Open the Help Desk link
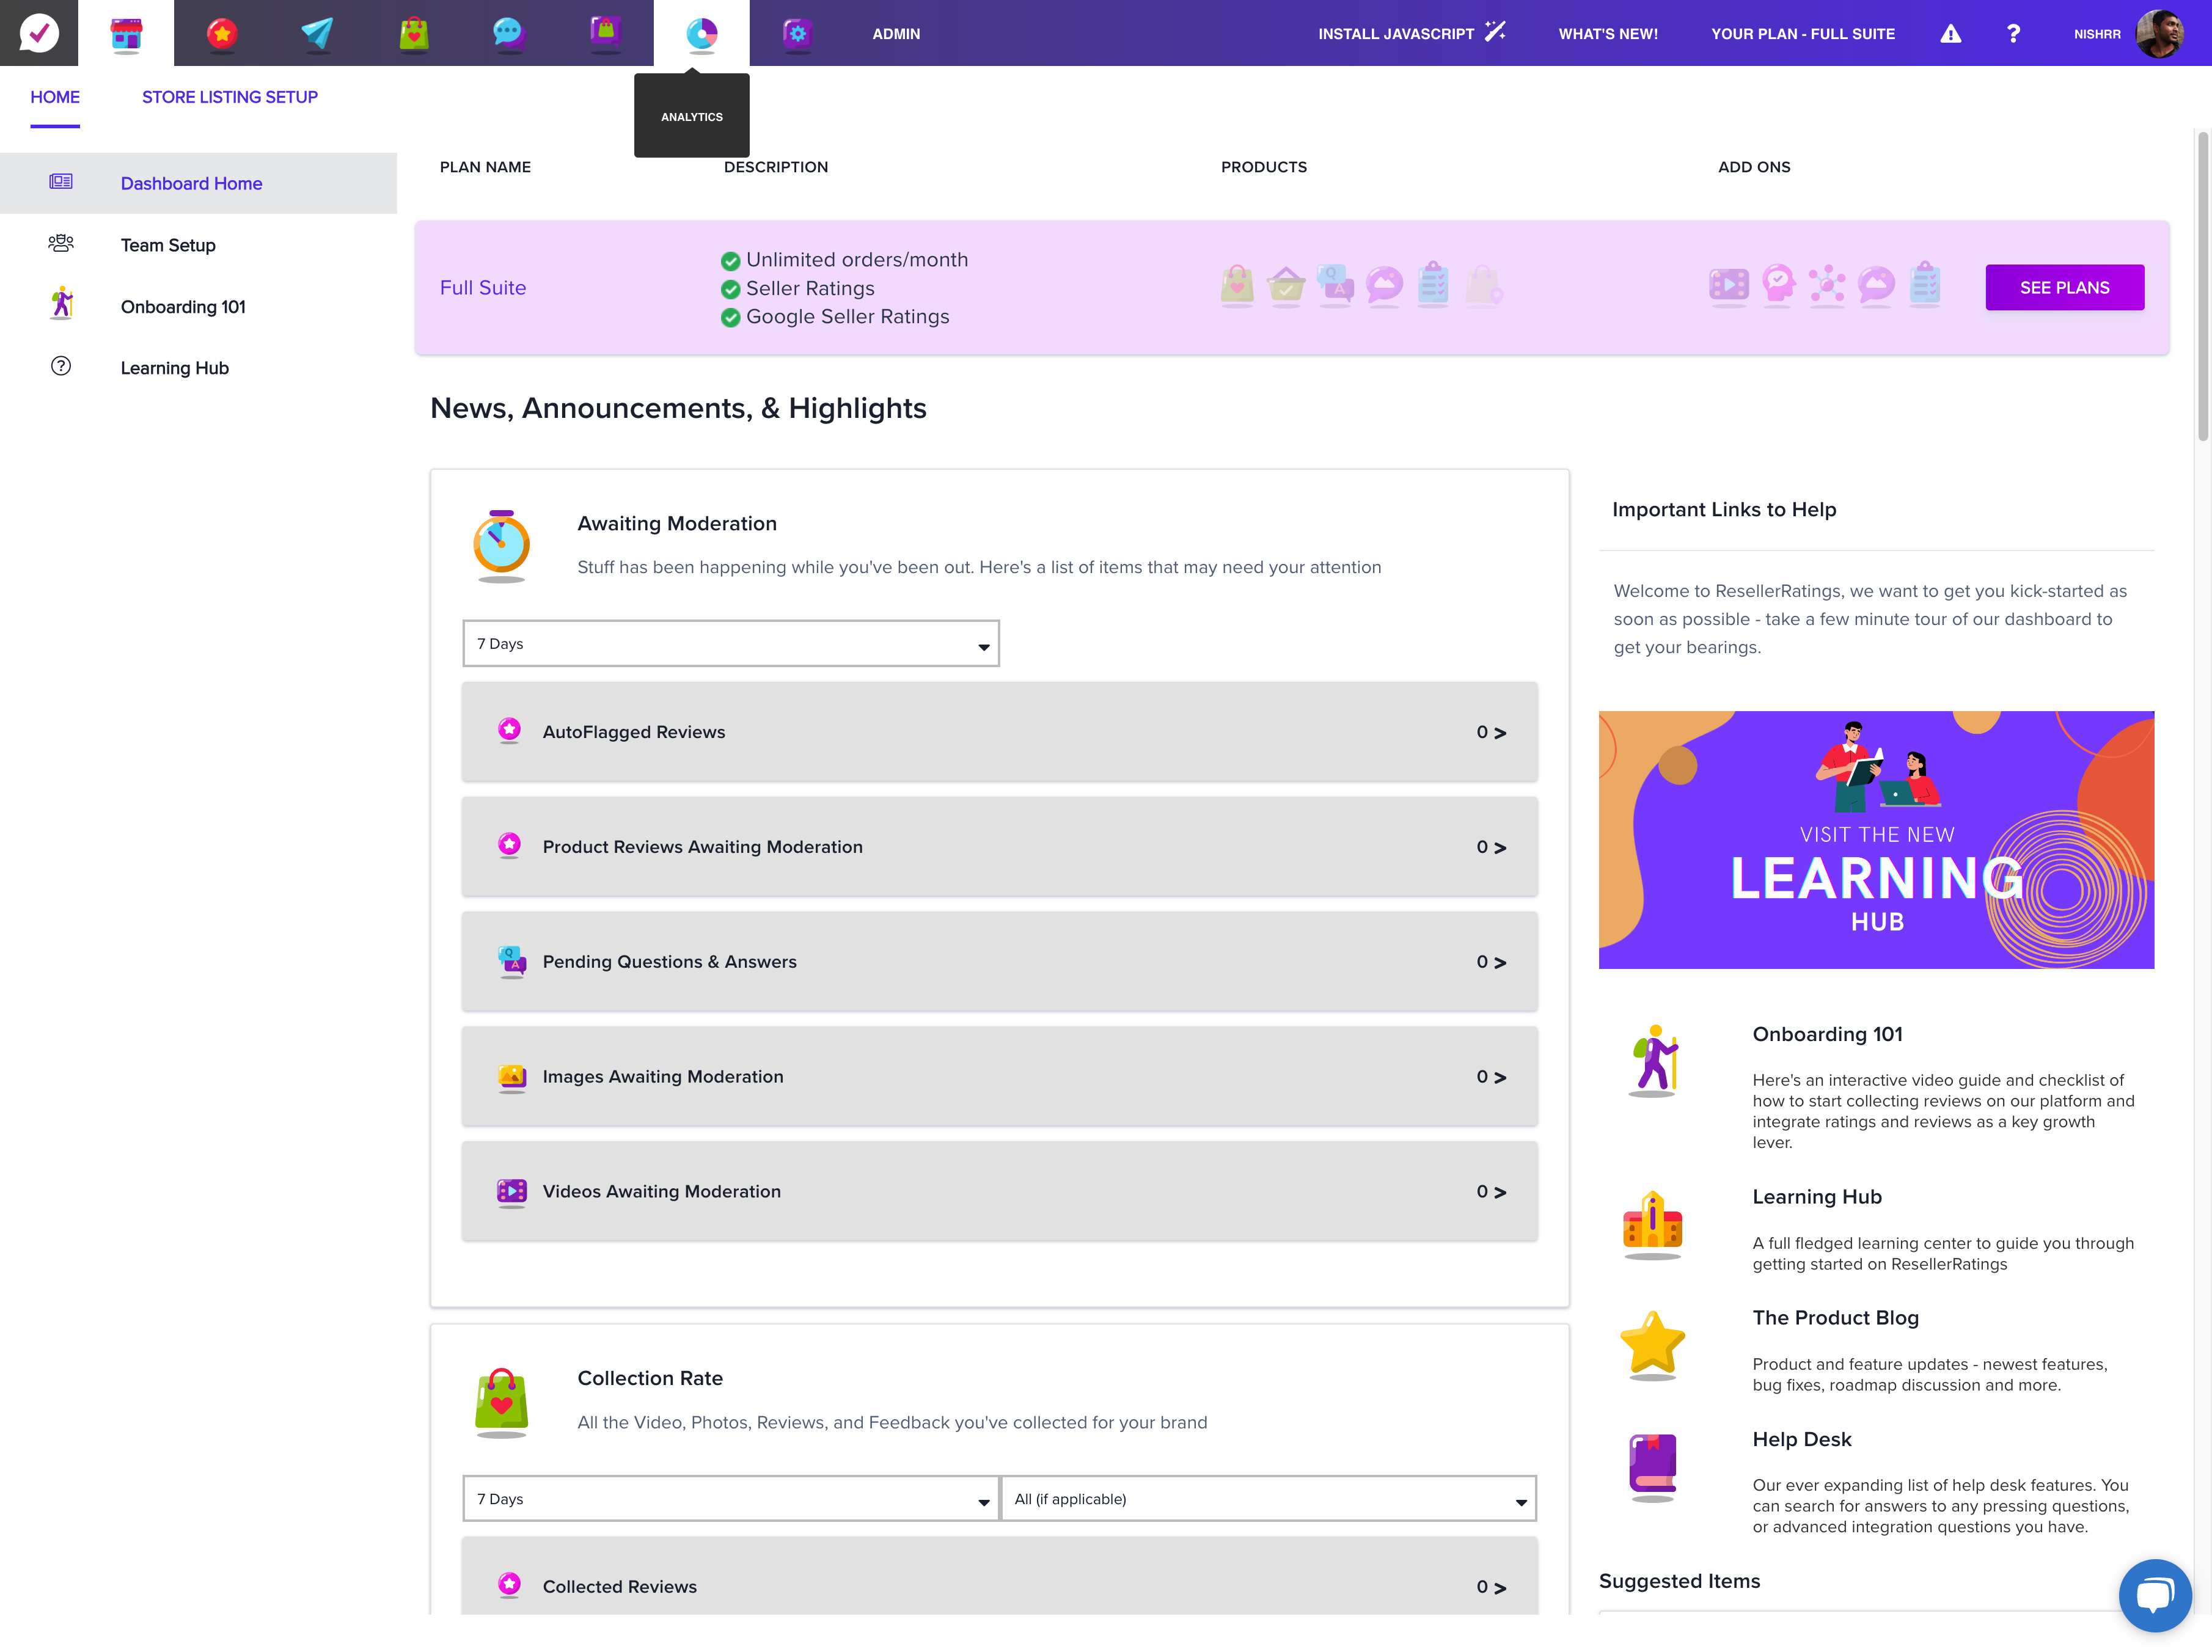The height and width of the screenshot is (1652, 2212). coord(1802,1439)
